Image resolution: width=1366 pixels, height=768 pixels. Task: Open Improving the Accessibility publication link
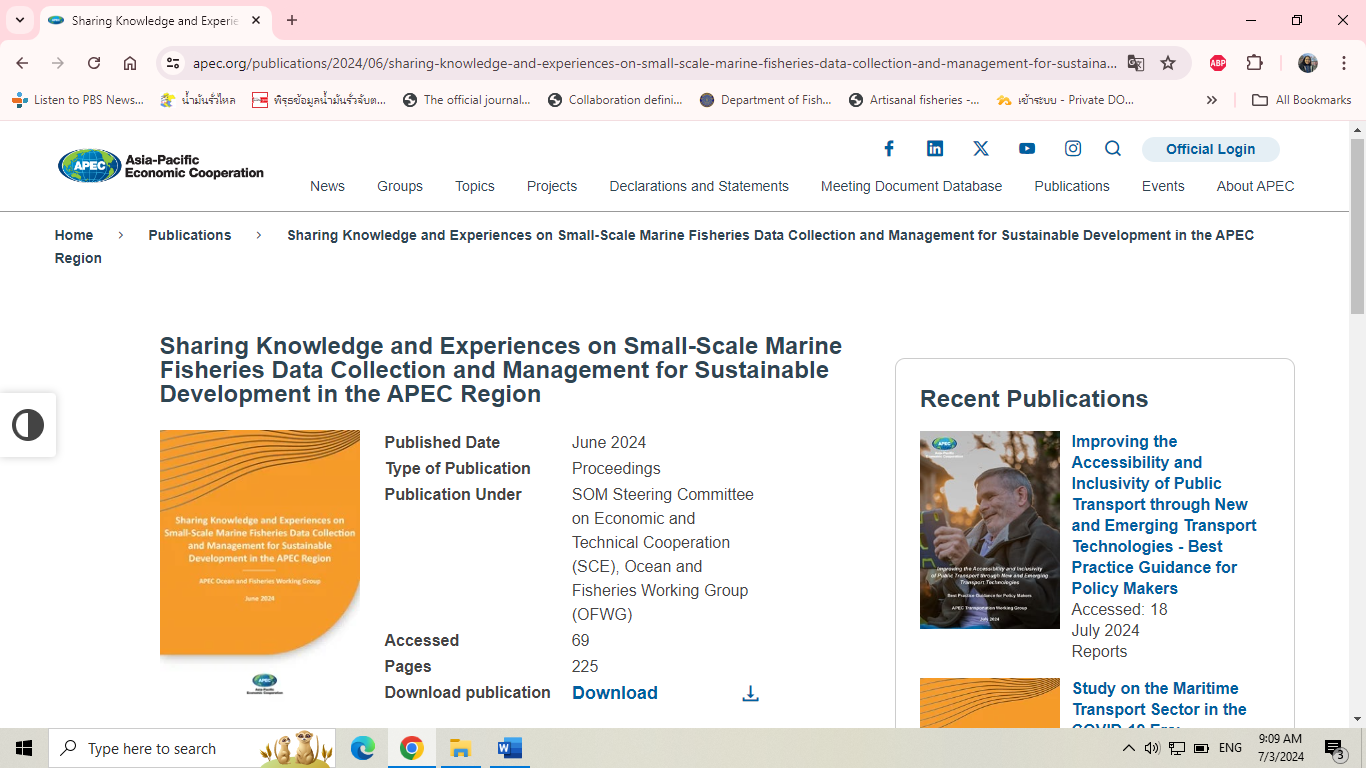pyautogui.click(x=1164, y=515)
